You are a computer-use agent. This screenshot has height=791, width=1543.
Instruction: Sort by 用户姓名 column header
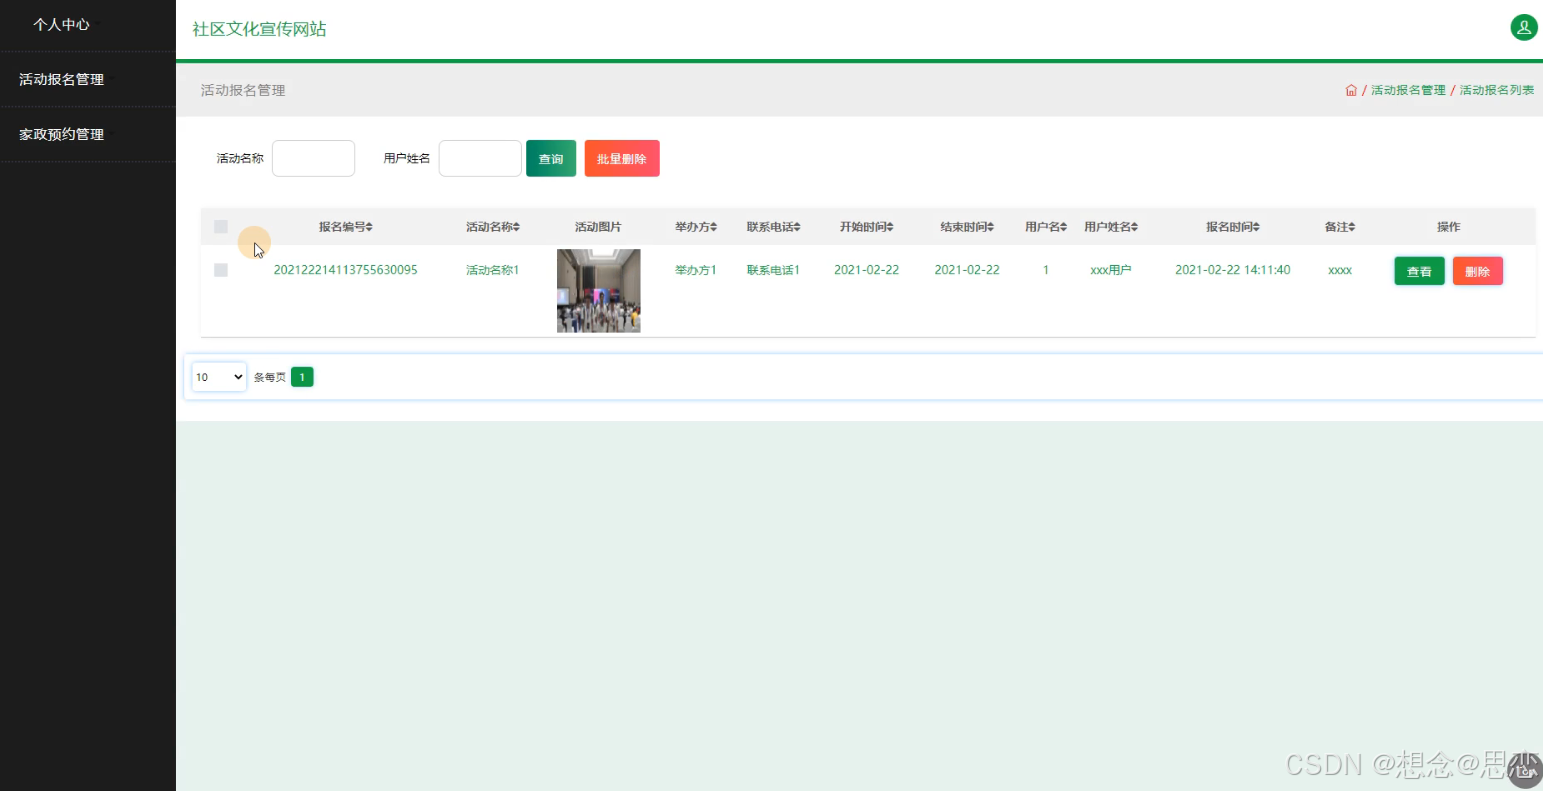pyautogui.click(x=1111, y=227)
